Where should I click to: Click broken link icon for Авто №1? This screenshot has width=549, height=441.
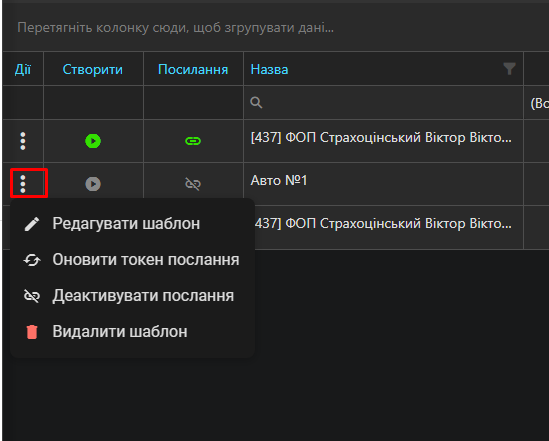click(x=193, y=184)
